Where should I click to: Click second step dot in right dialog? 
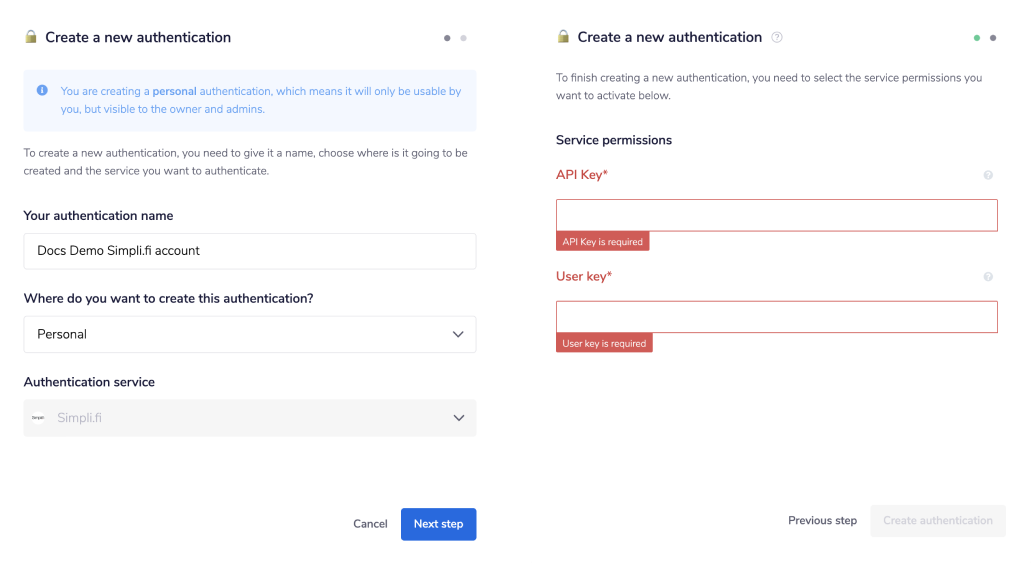click(x=993, y=38)
